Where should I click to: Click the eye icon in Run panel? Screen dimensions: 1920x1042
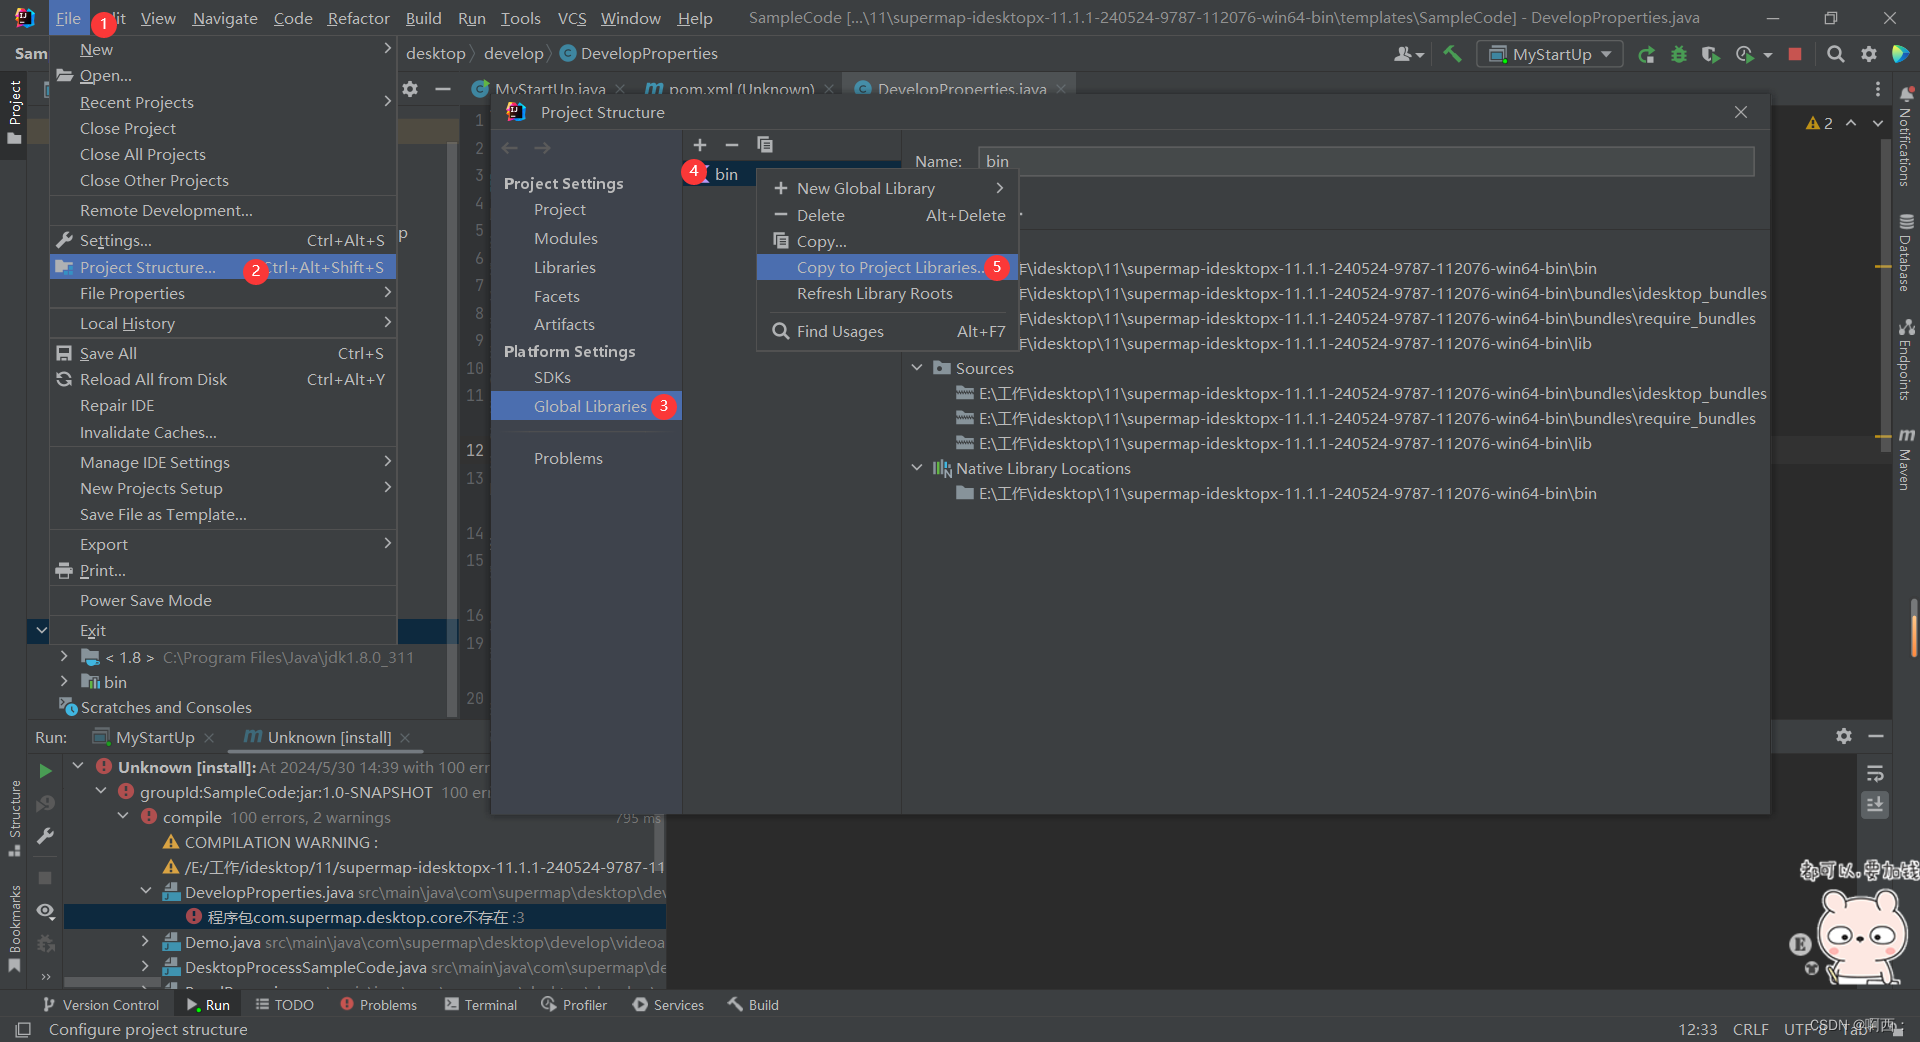45,911
